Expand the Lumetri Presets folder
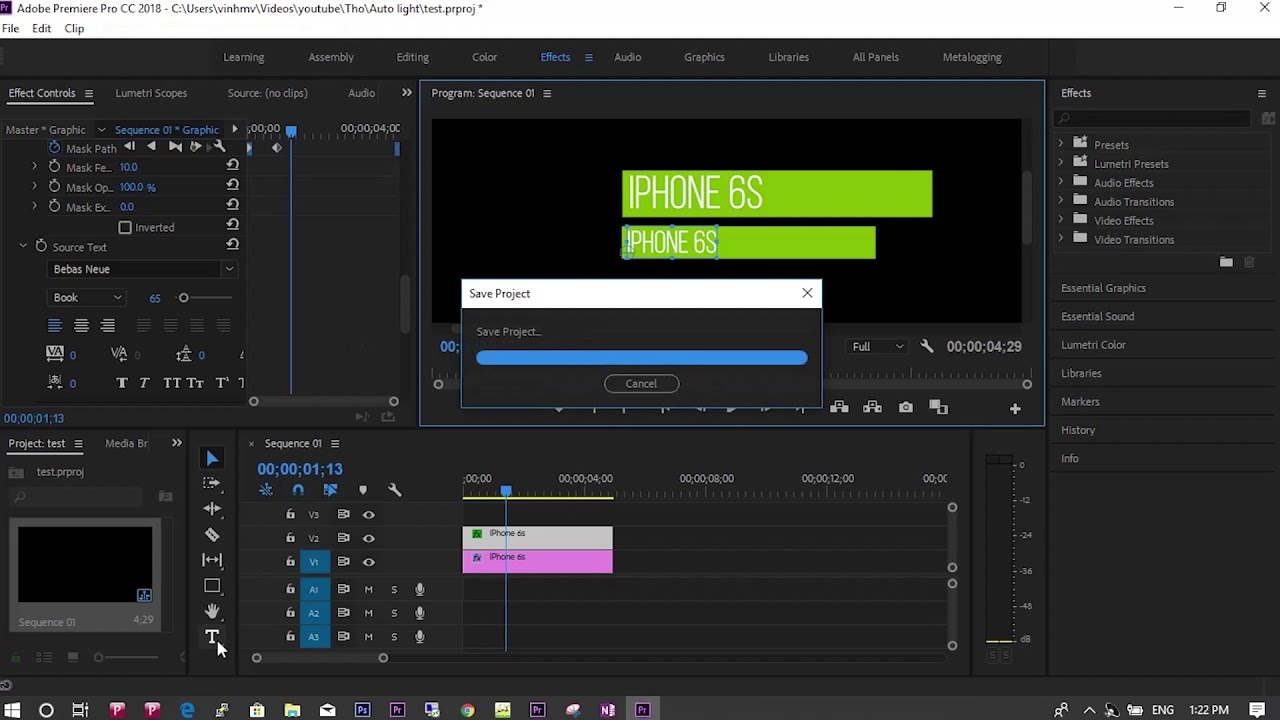 1061,163
